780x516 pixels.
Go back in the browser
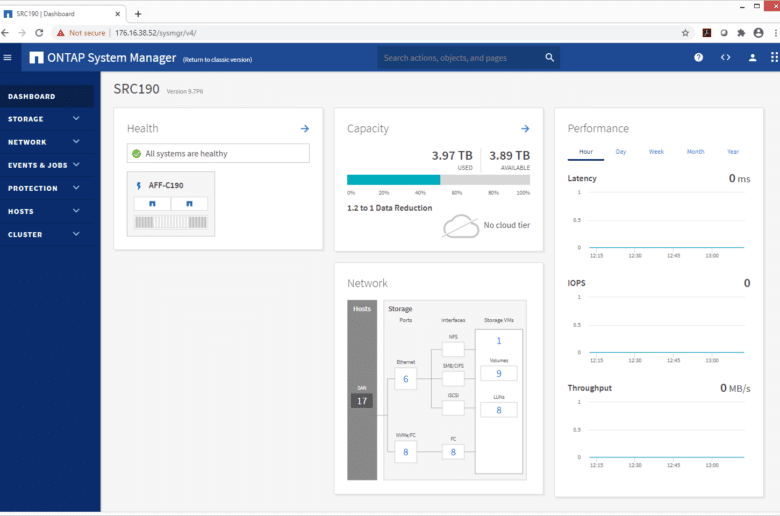5,33
